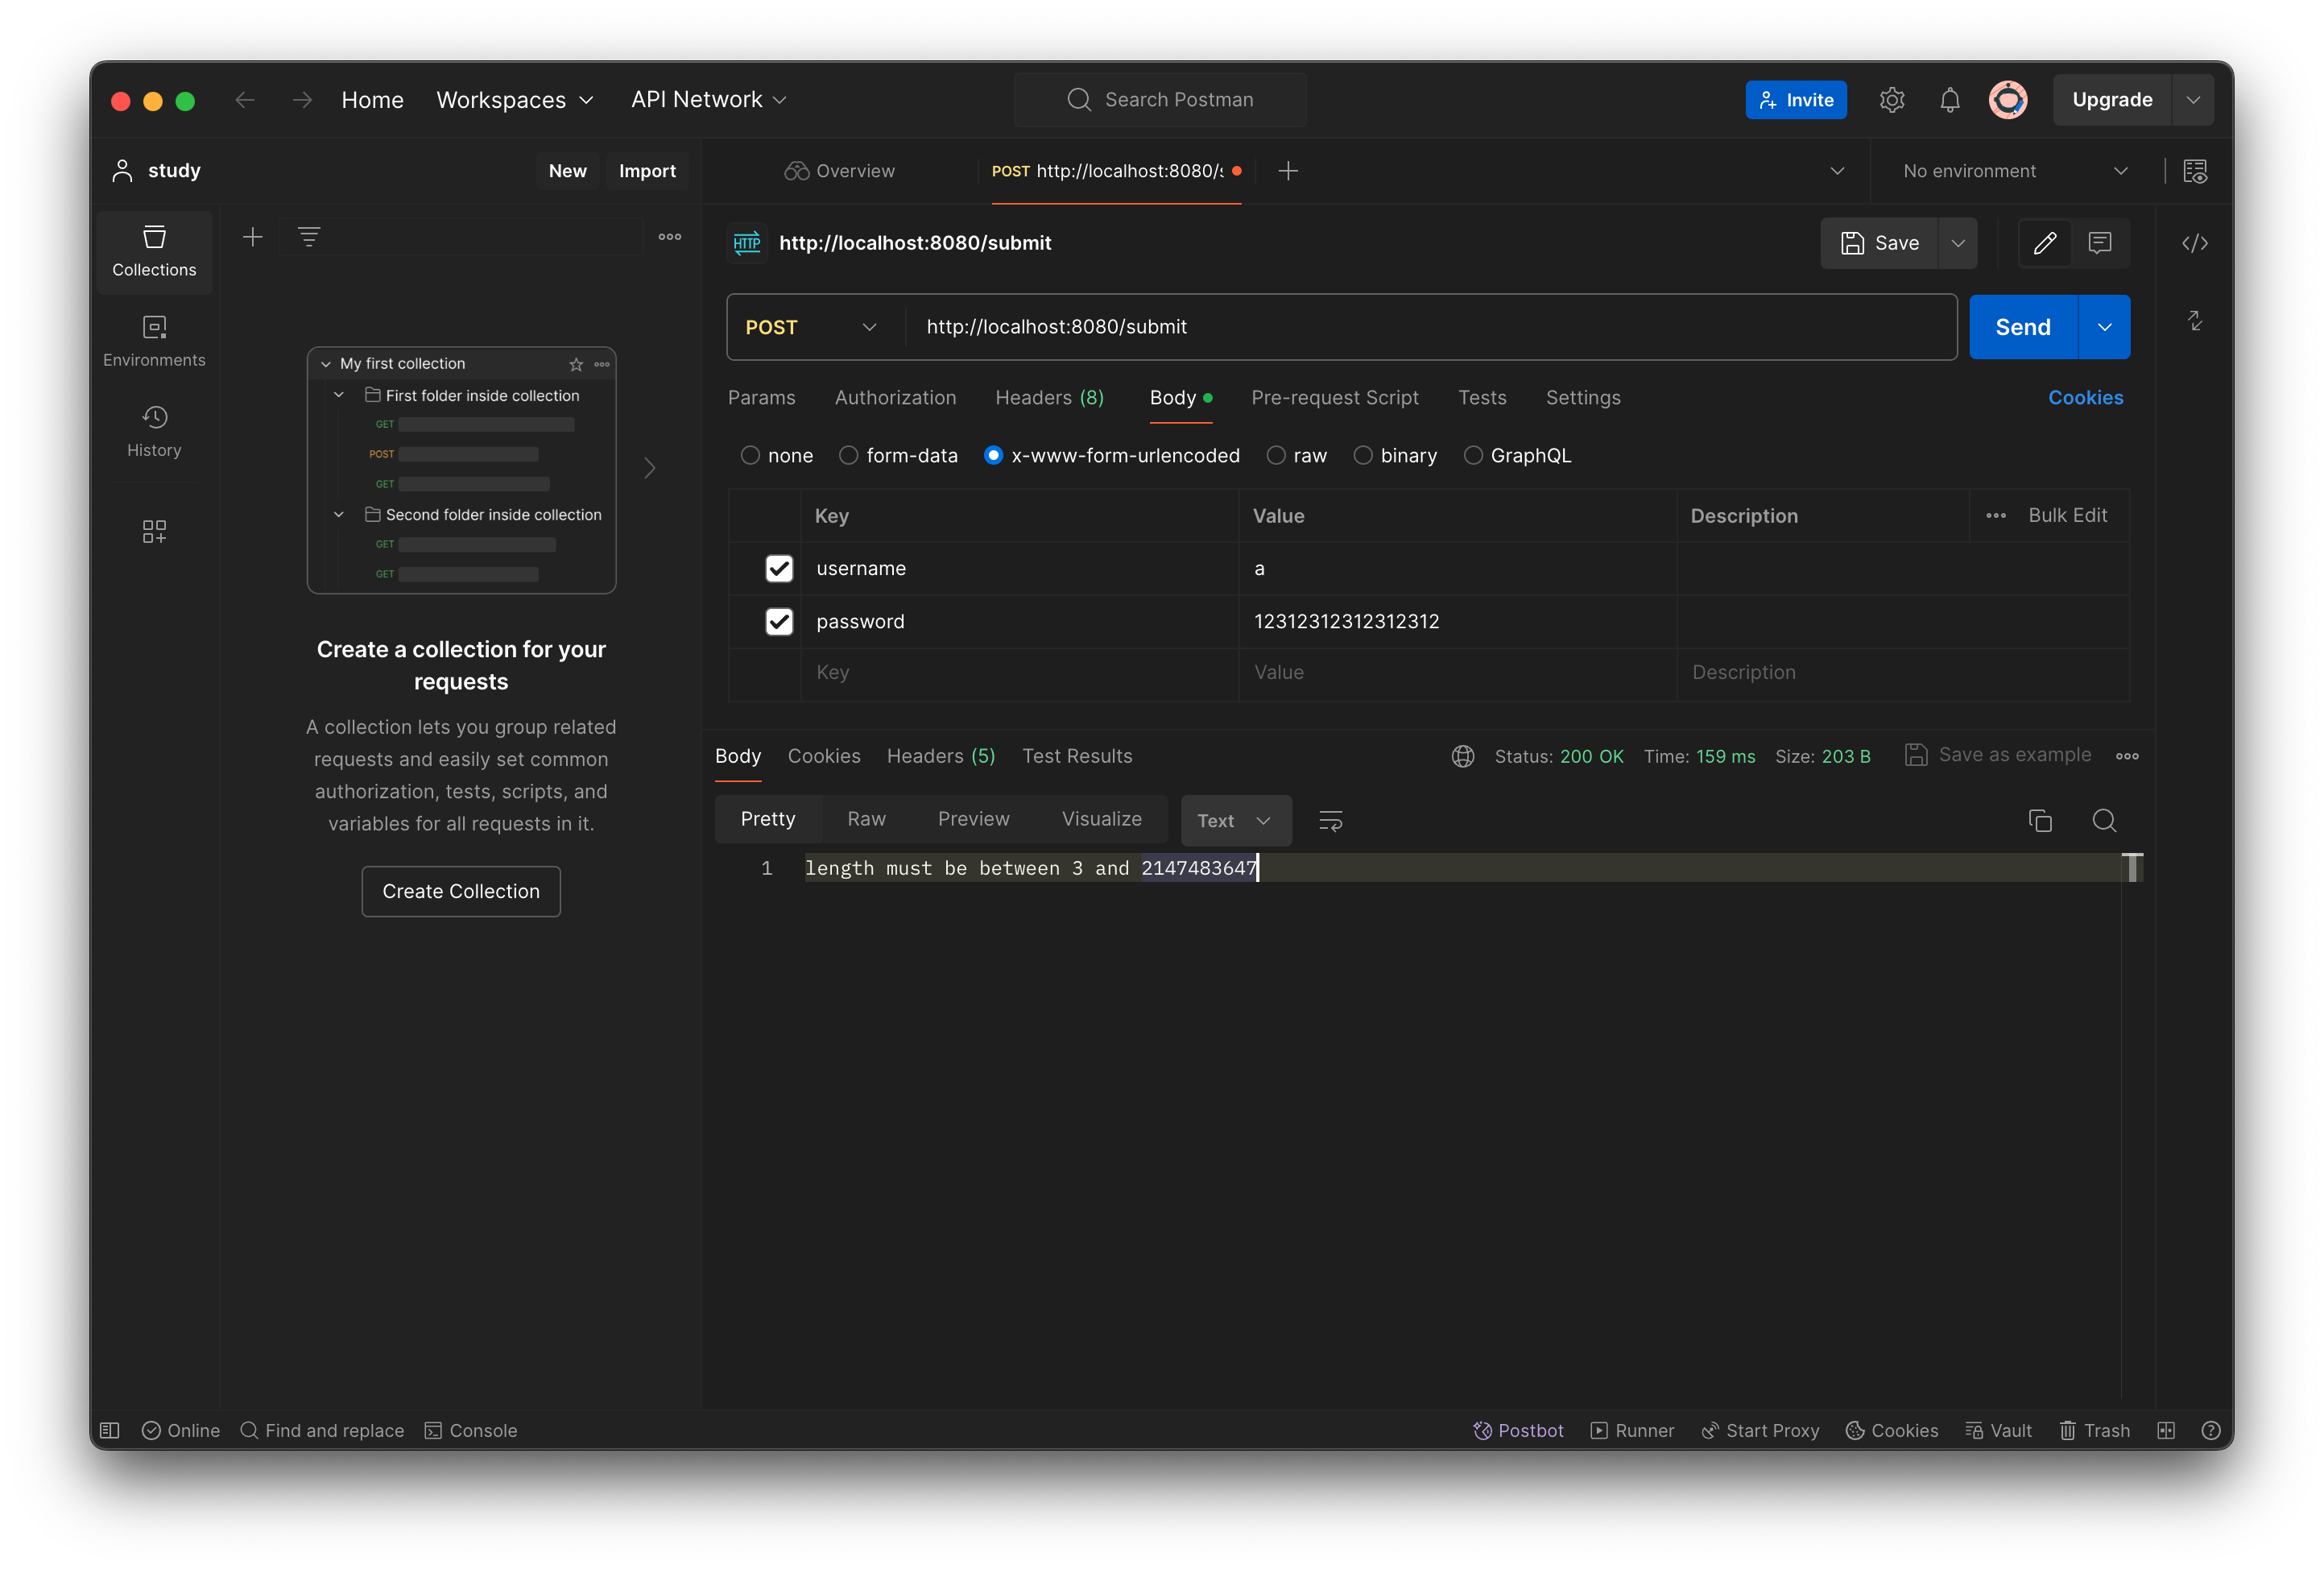Switch to the Headers (8) tab
The image size is (2324, 1569).
click(x=1049, y=397)
